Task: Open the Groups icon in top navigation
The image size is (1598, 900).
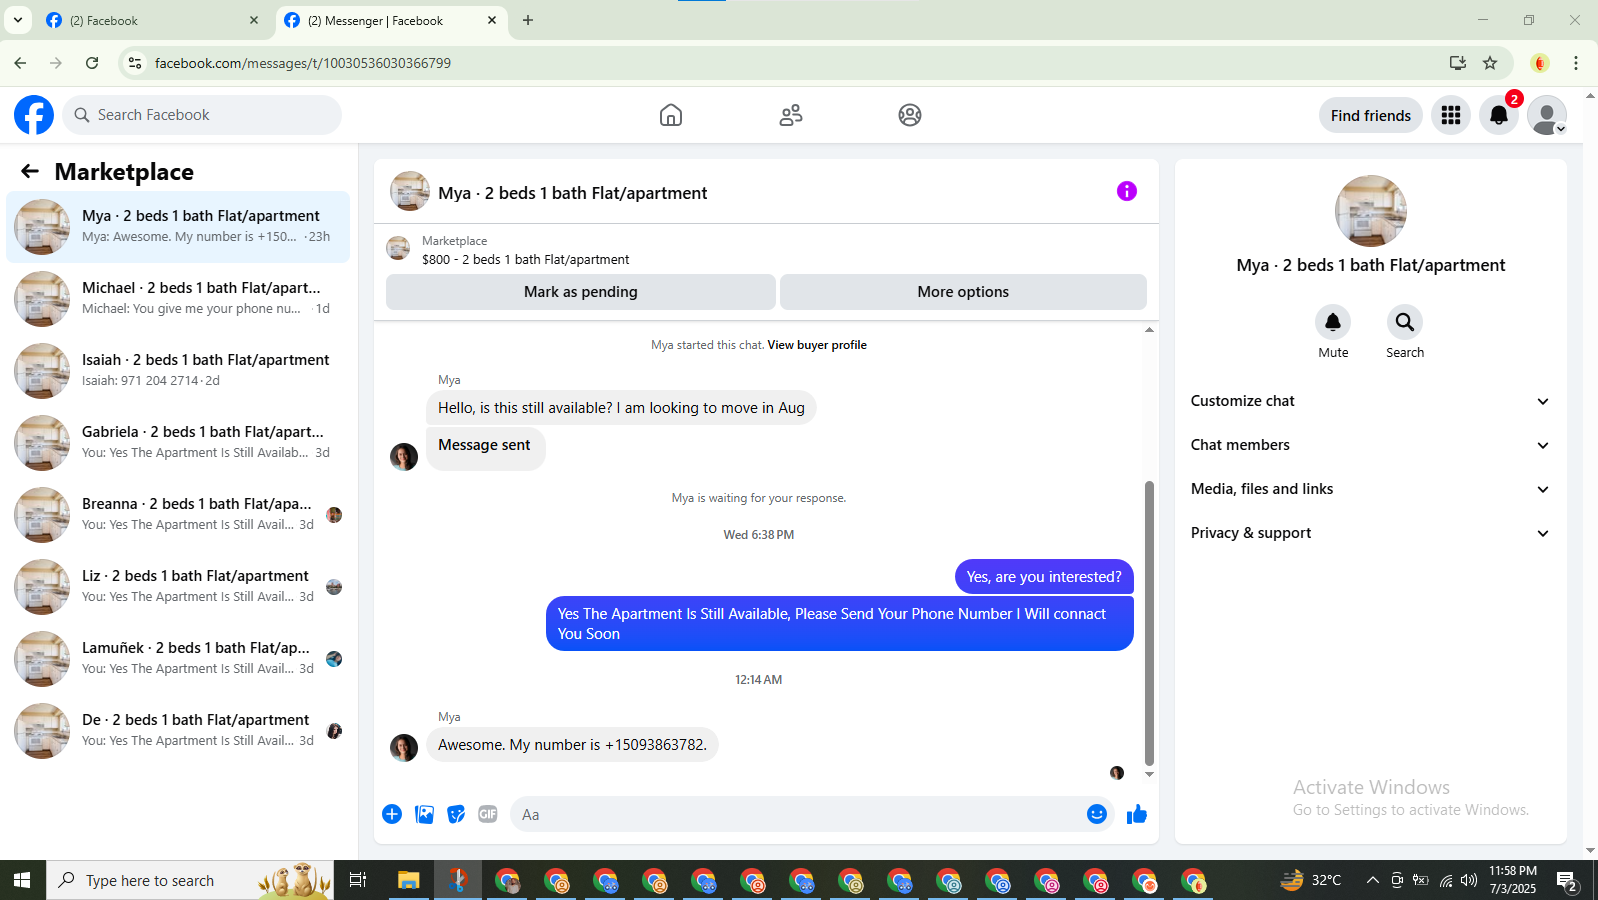Action: [910, 115]
